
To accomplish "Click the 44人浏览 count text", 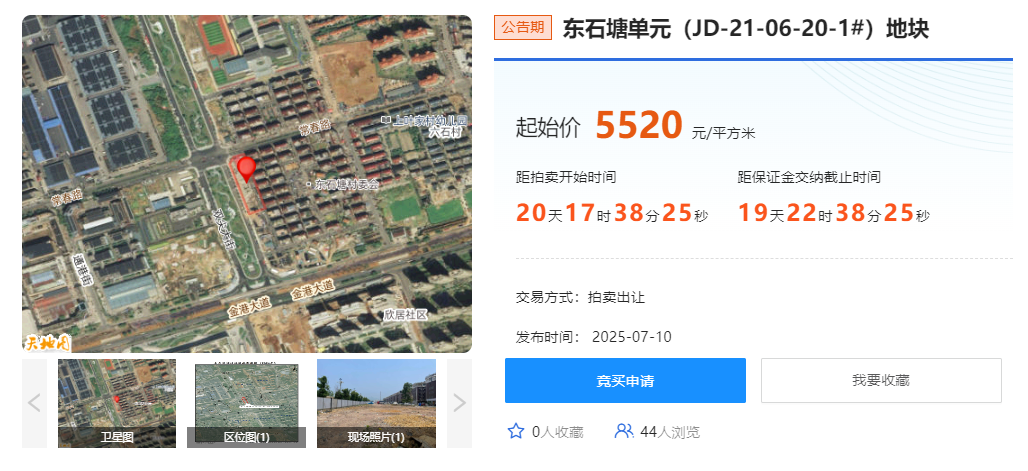I will (670, 432).
